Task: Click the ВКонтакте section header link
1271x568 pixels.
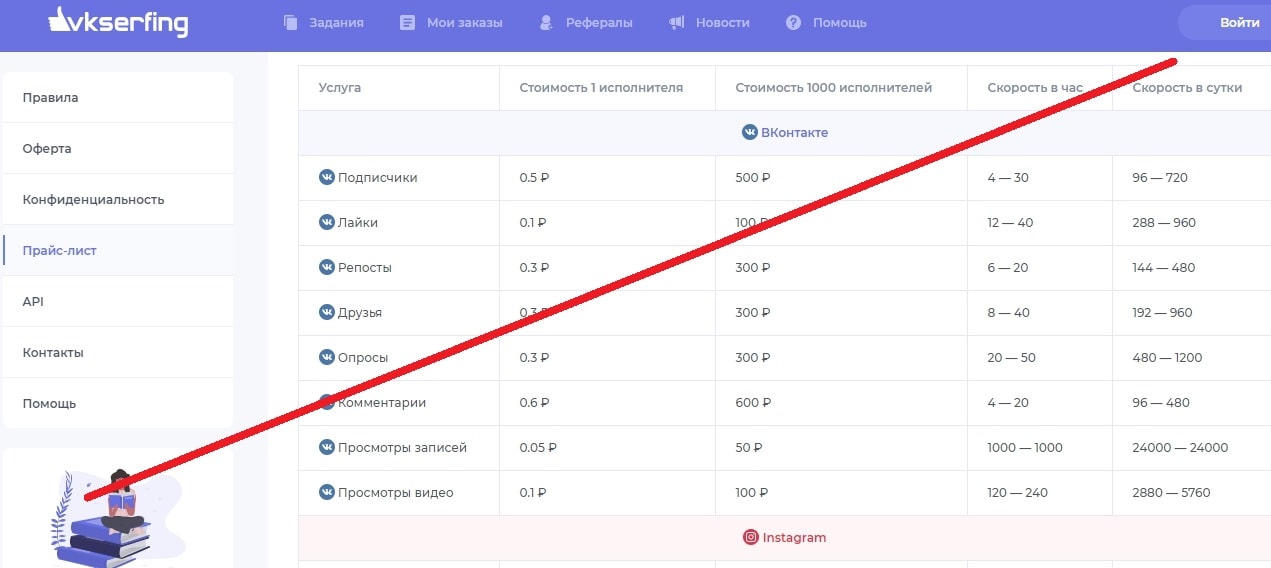Action: pyautogui.click(x=794, y=132)
